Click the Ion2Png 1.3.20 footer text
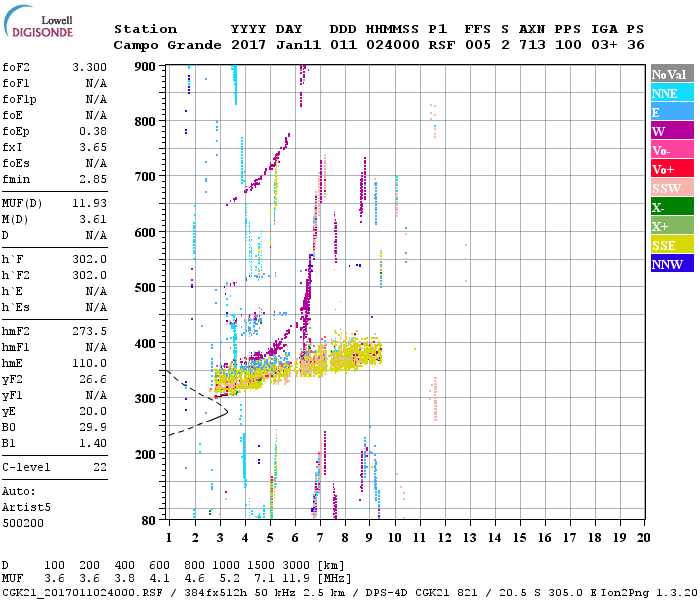The width and height of the screenshot is (700, 600). tap(649, 593)
